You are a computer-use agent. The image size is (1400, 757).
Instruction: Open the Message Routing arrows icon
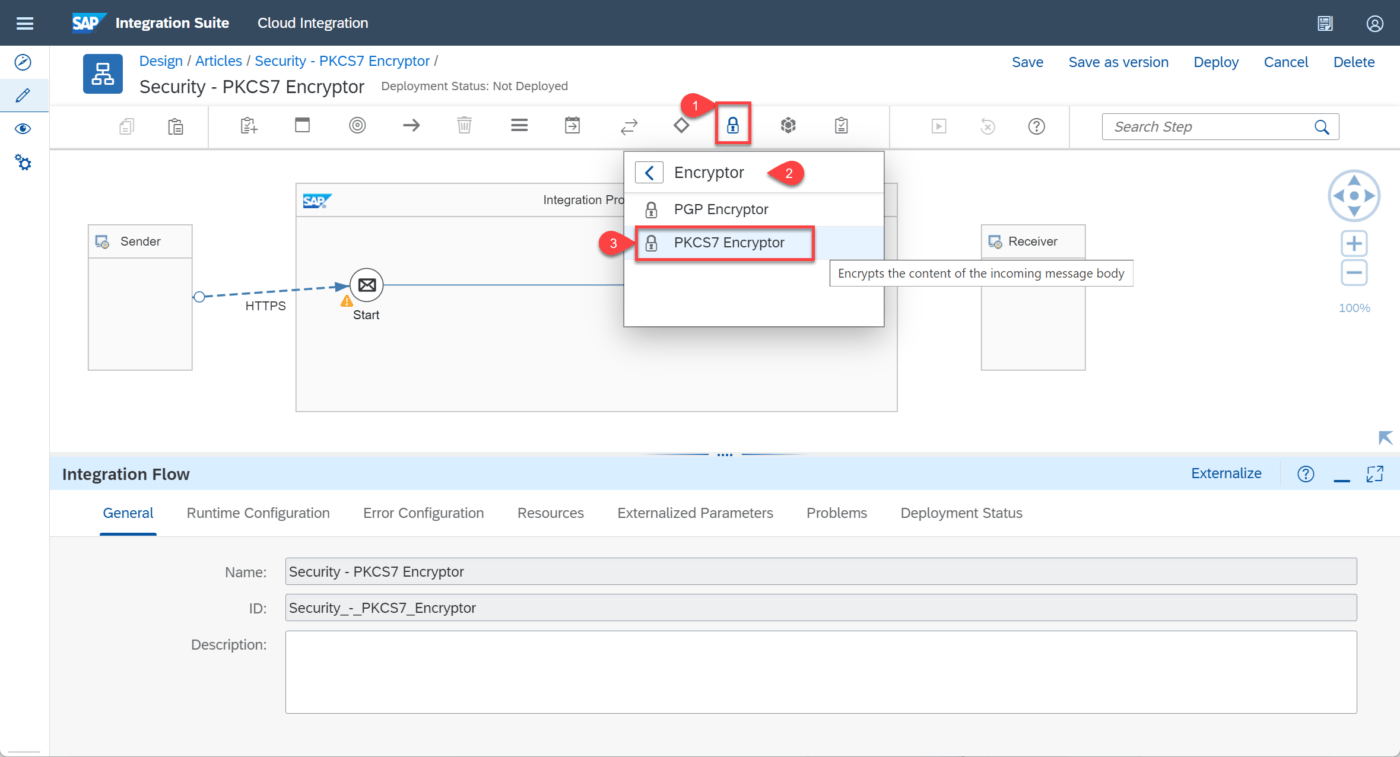tap(629, 126)
